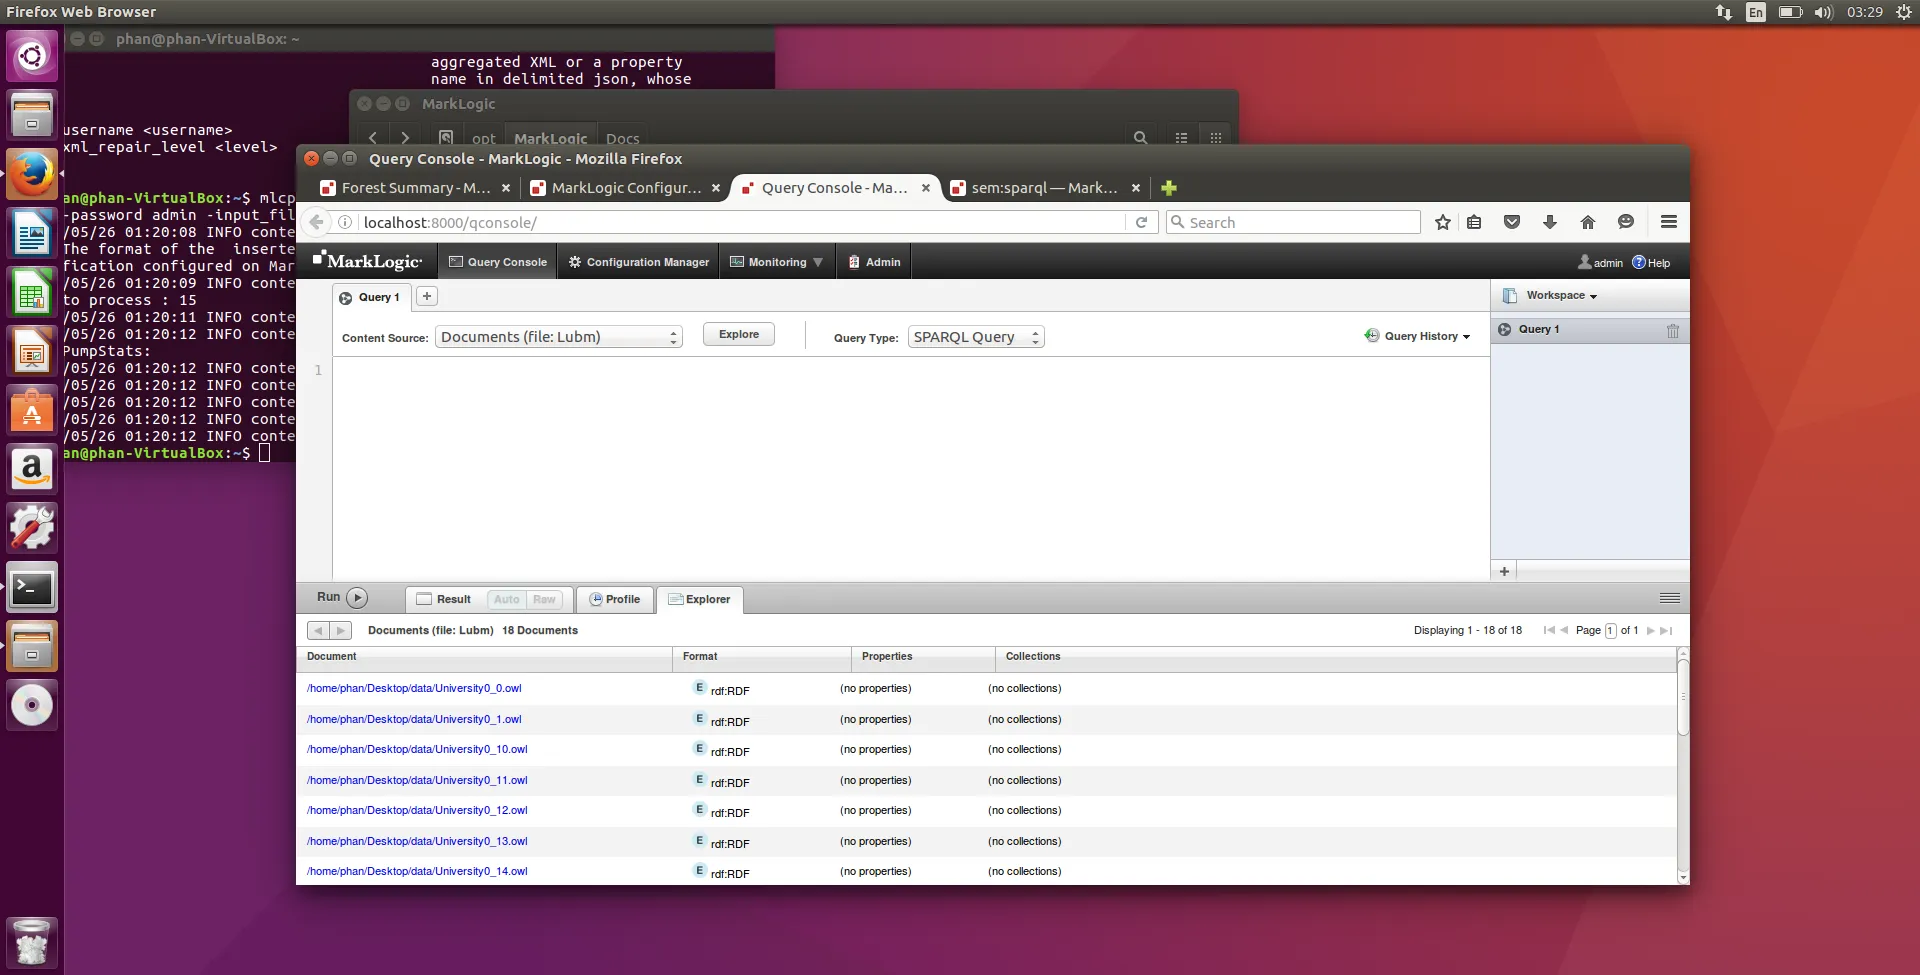Click the MarkLogic logo
This screenshot has width=1920, height=975.
pos(368,261)
